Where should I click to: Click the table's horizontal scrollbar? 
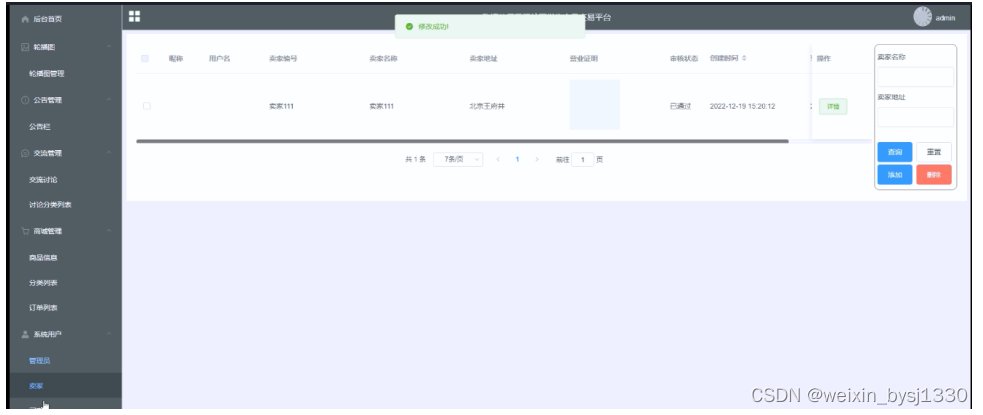point(462,141)
